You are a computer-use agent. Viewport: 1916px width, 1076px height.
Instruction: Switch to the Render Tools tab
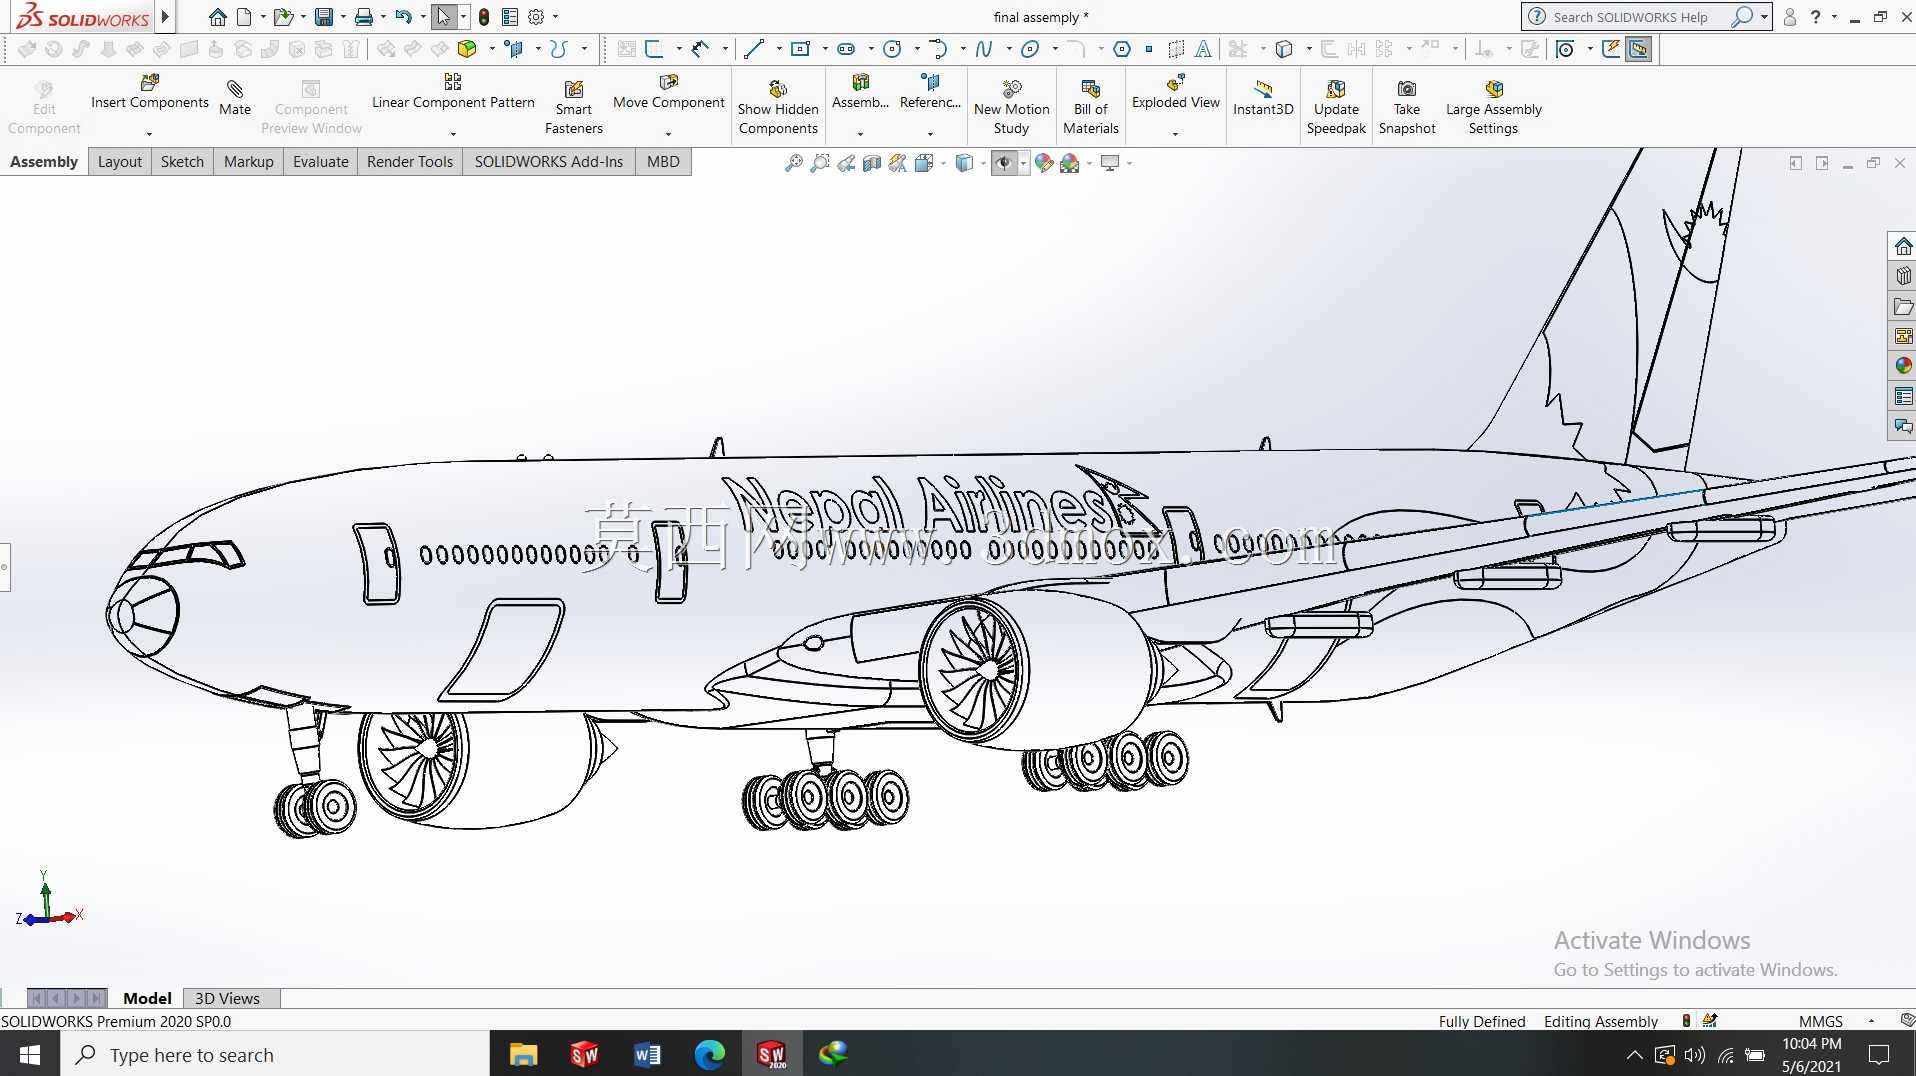tap(410, 162)
